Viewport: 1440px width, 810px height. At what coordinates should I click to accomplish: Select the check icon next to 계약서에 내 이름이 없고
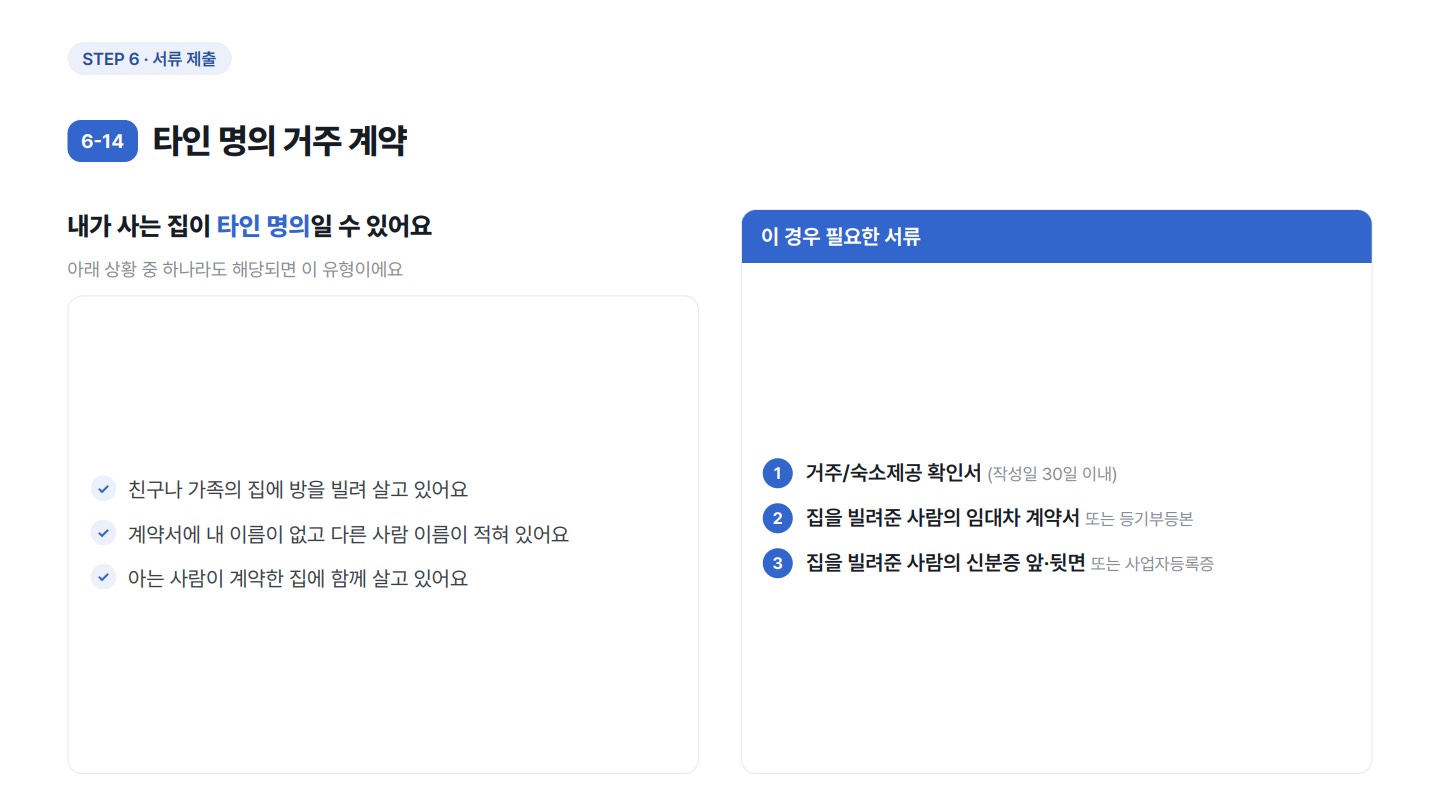[x=104, y=533]
